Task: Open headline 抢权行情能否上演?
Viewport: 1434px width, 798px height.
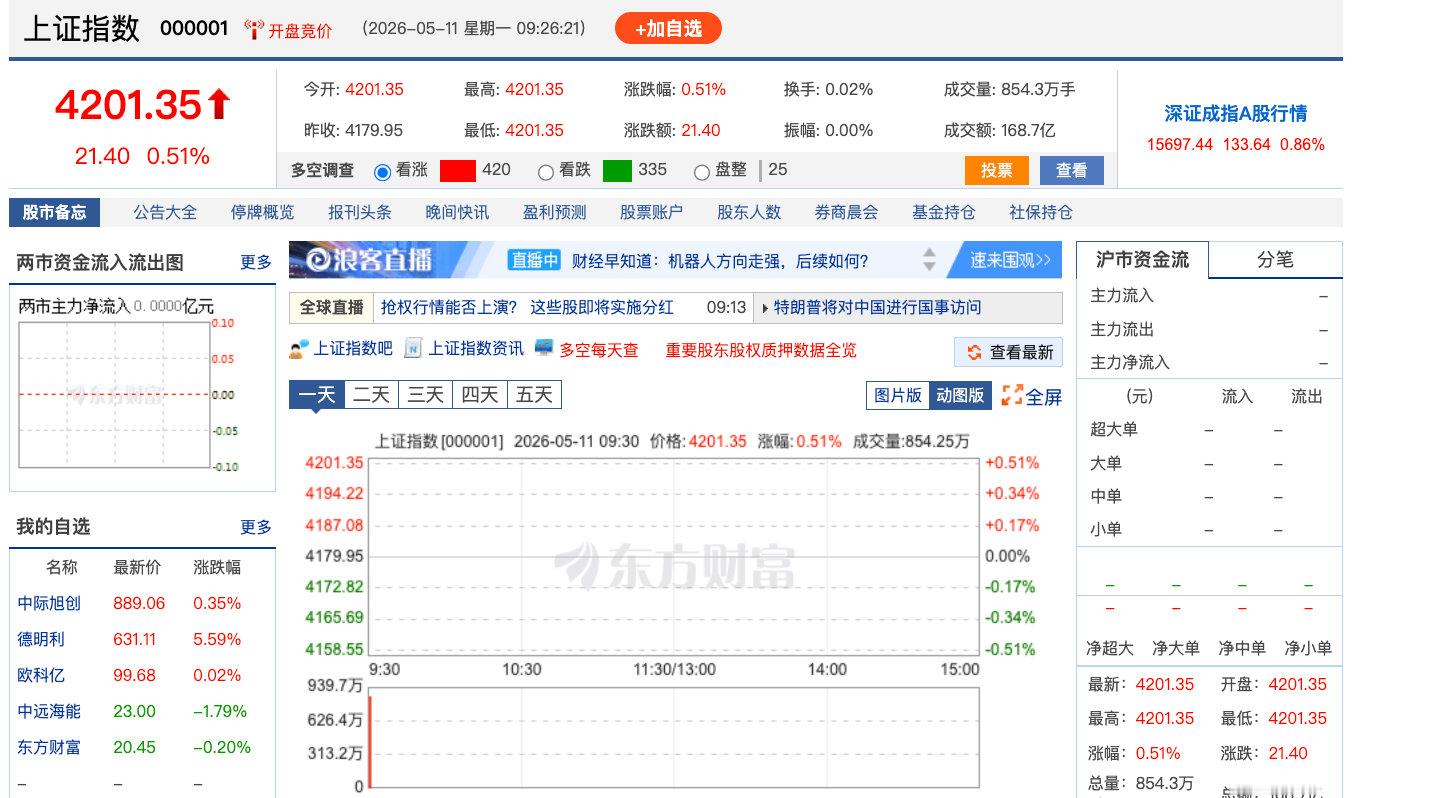Action: 450,307
